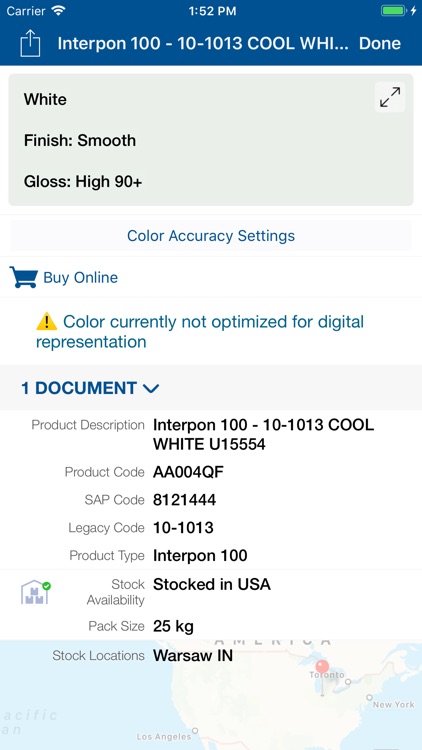Tap the yellow warning triangle icon
Image resolution: width=422 pixels, height=750 pixels.
point(46,321)
